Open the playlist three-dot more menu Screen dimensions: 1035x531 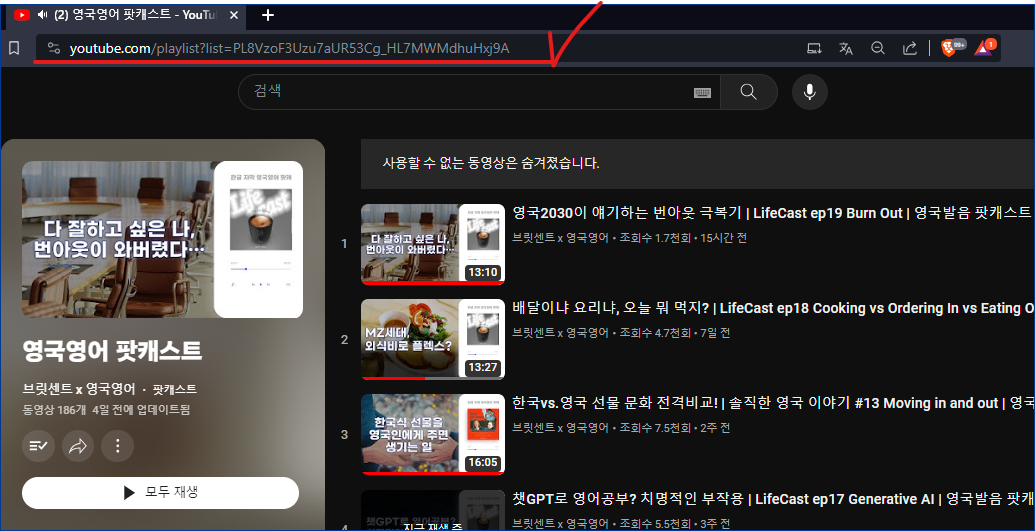point(117,446)
